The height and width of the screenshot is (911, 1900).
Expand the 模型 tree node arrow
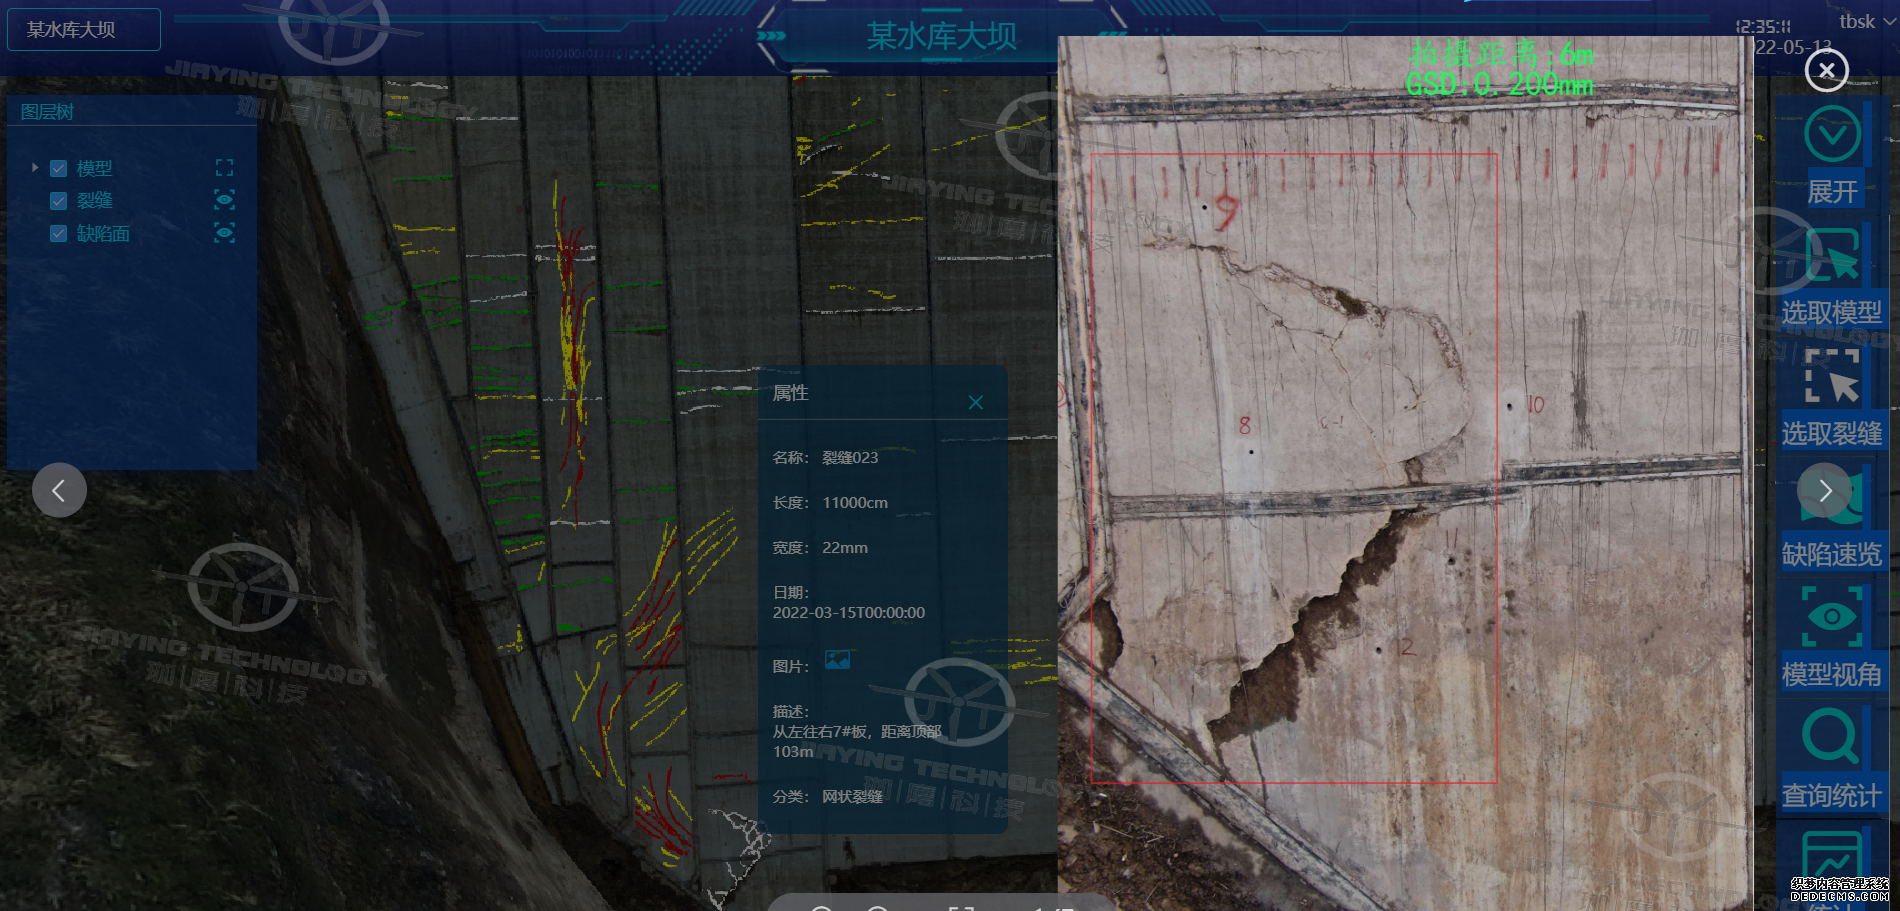[35, 168]
